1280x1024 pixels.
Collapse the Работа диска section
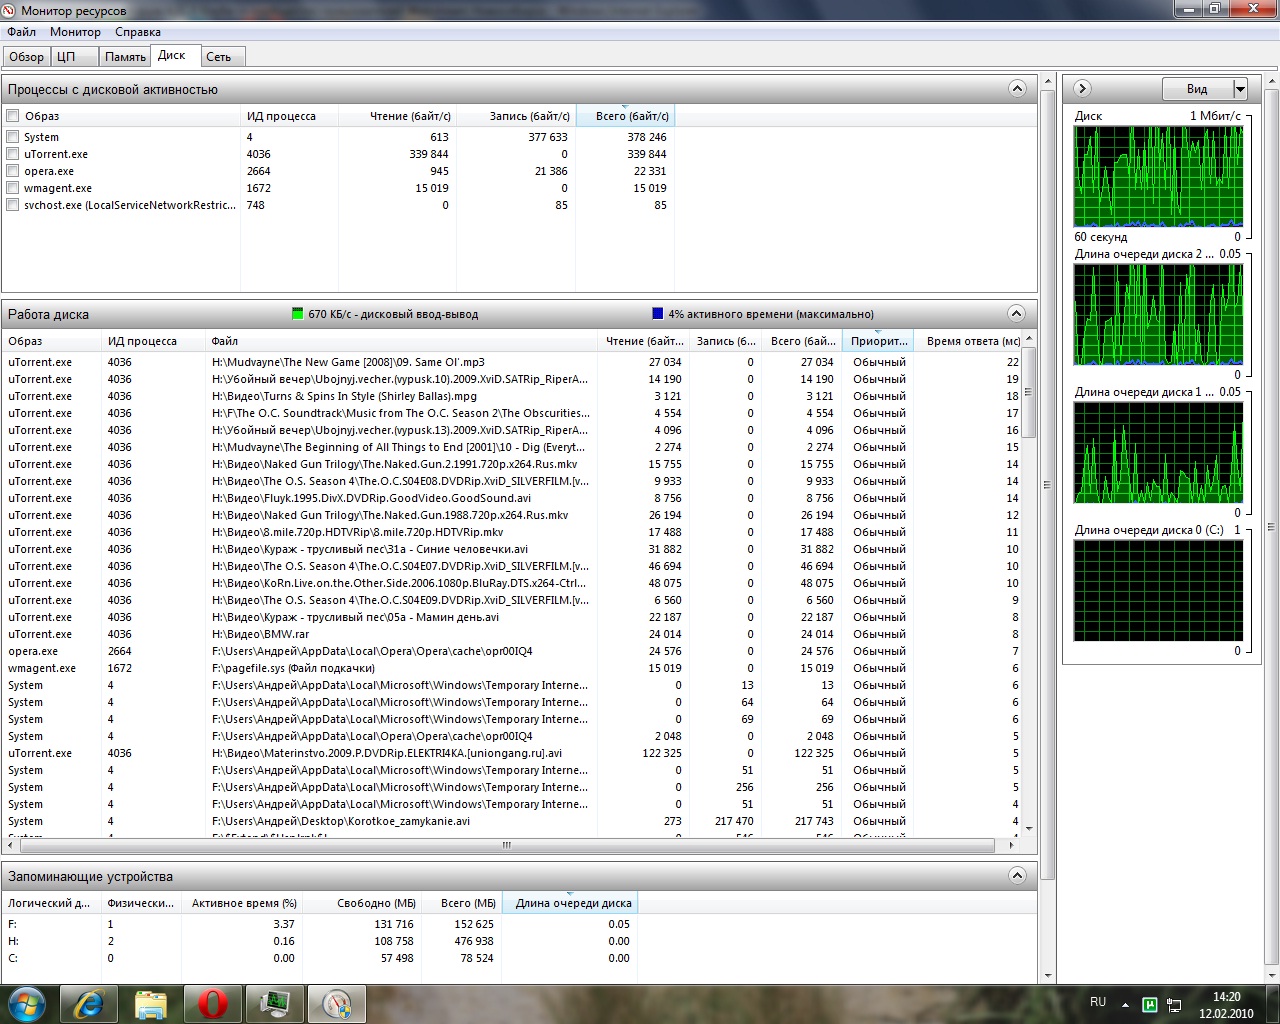1017,314
